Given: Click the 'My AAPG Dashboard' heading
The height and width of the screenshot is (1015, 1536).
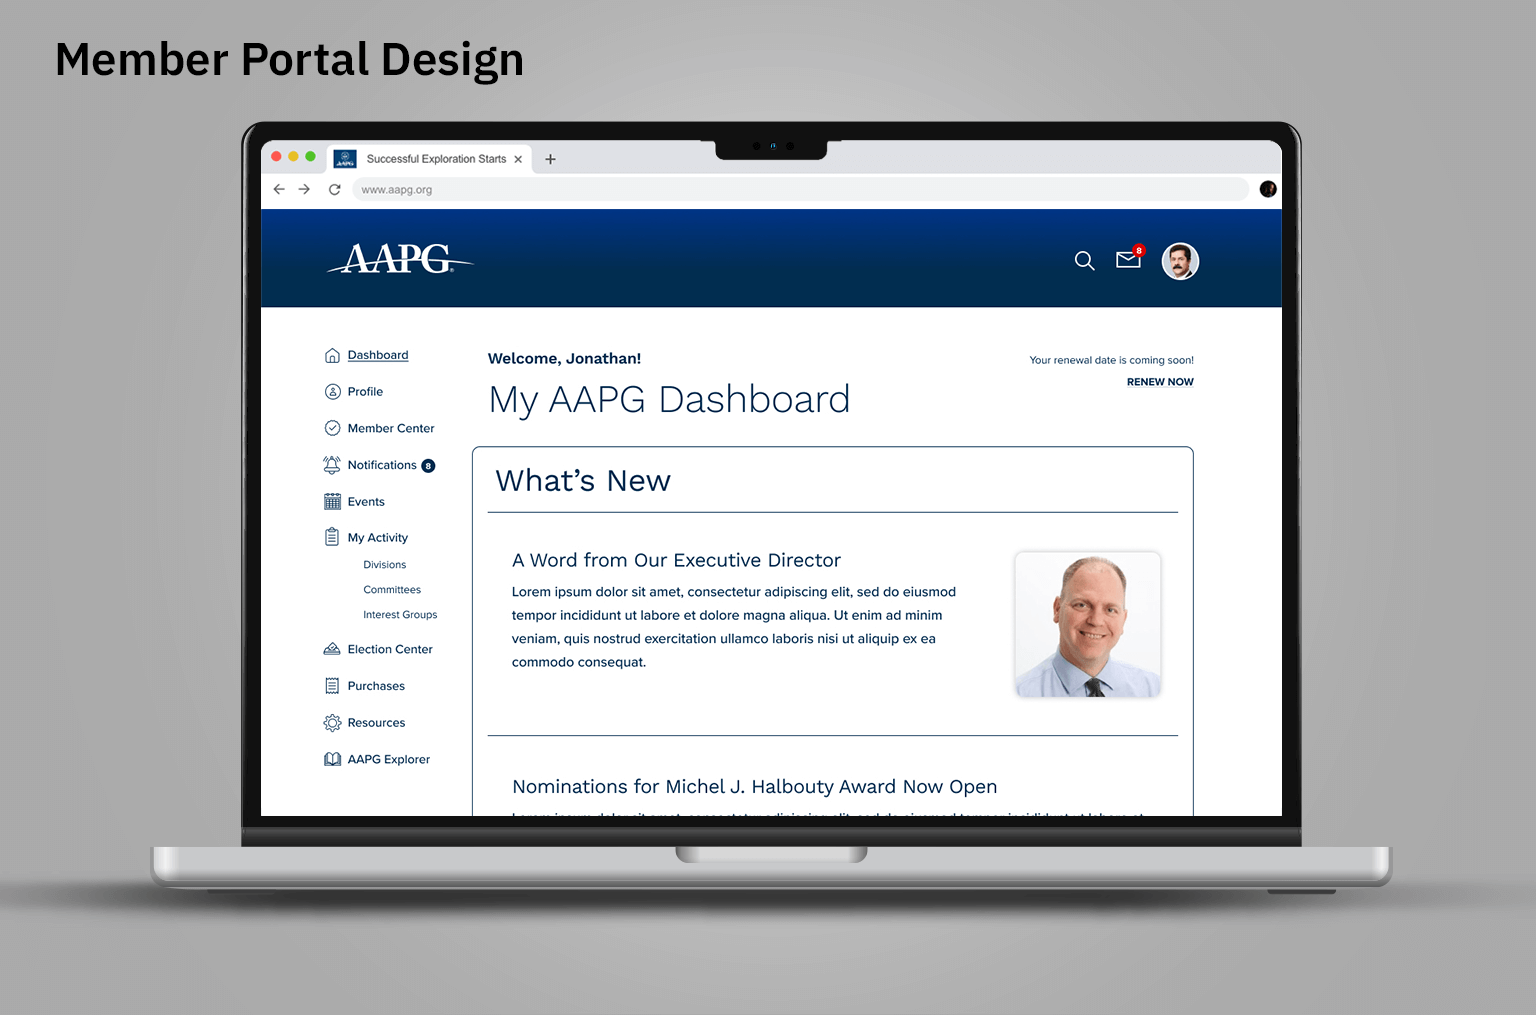Looking at the screenshot, I should [x=669, y=399].
